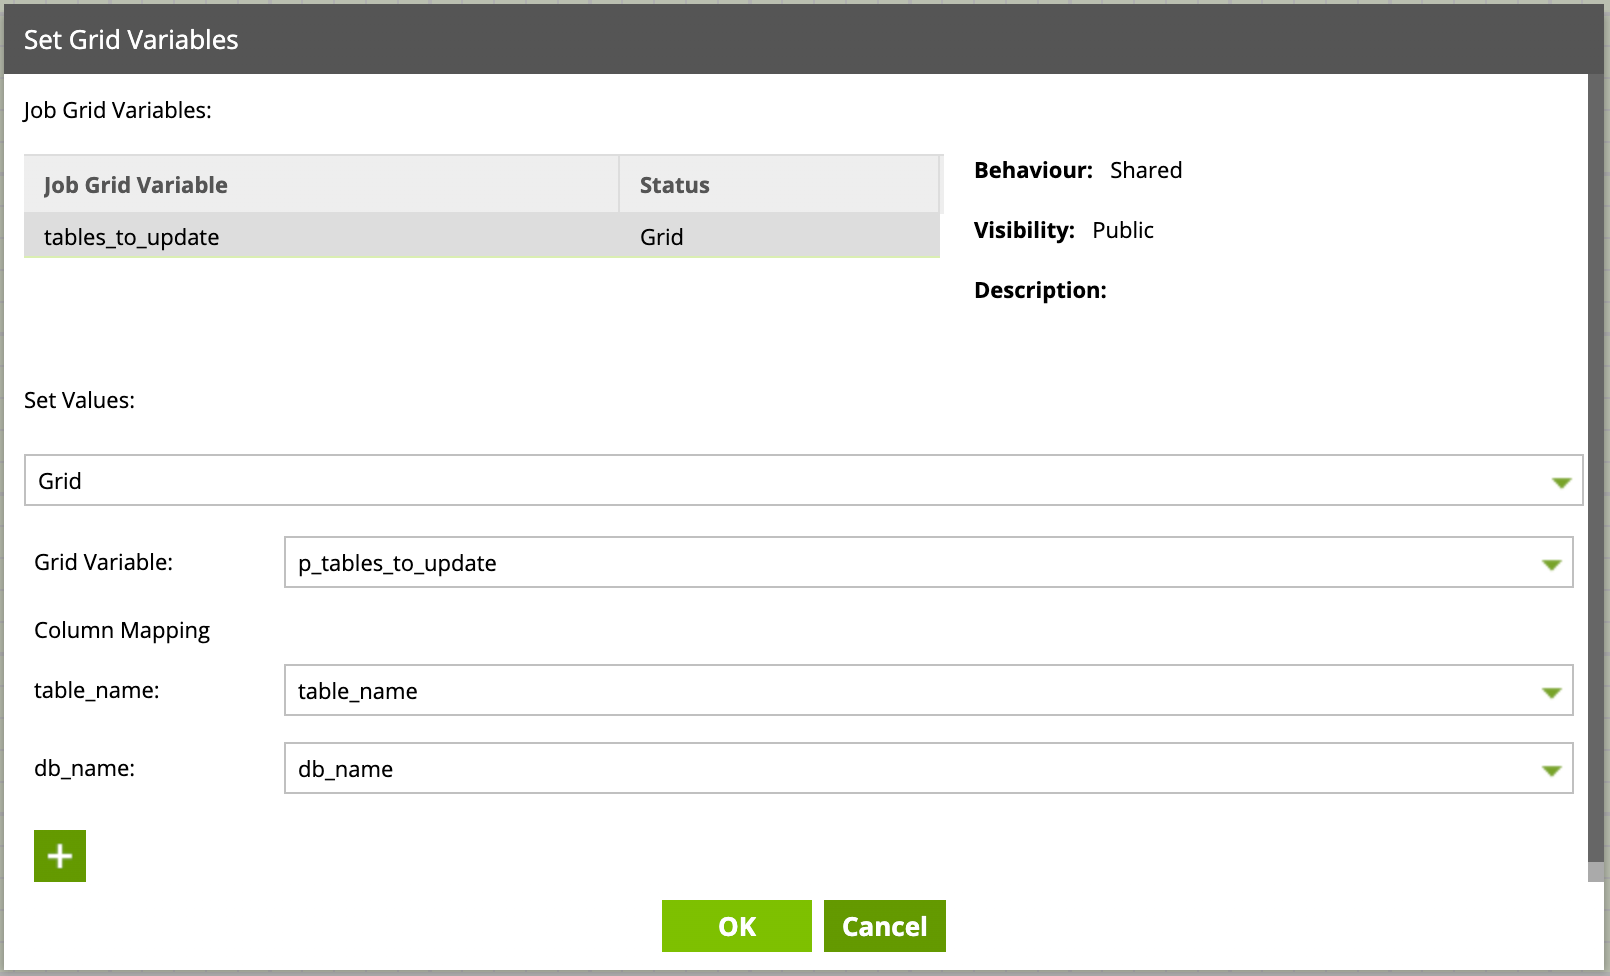Open the table_name column mapping dropdown
This screenshot has height=976, width=1610.
point(900,691)
